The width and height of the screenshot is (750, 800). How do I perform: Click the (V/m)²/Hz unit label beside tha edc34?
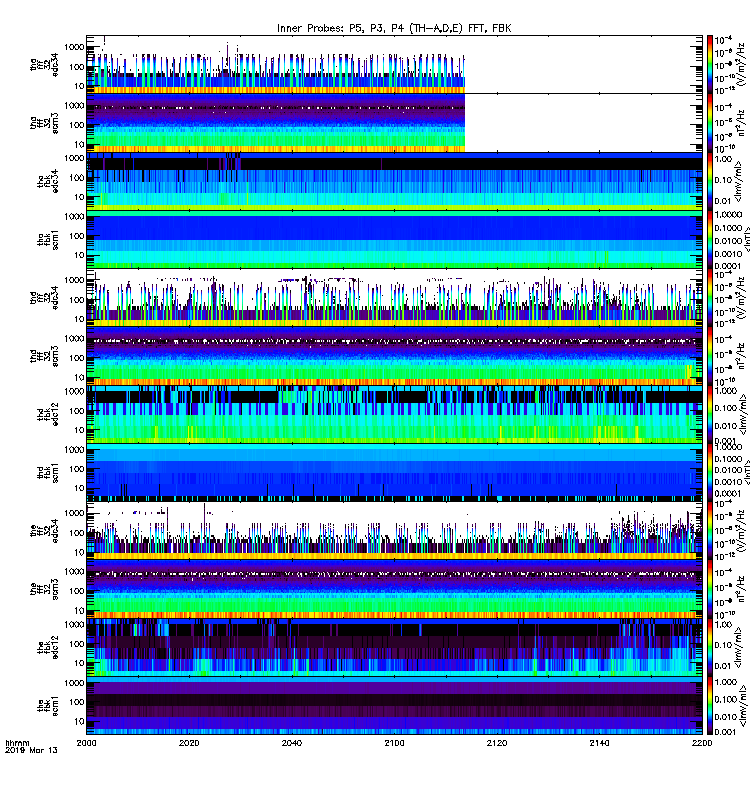pyautogui.click(x=739, y=65)
